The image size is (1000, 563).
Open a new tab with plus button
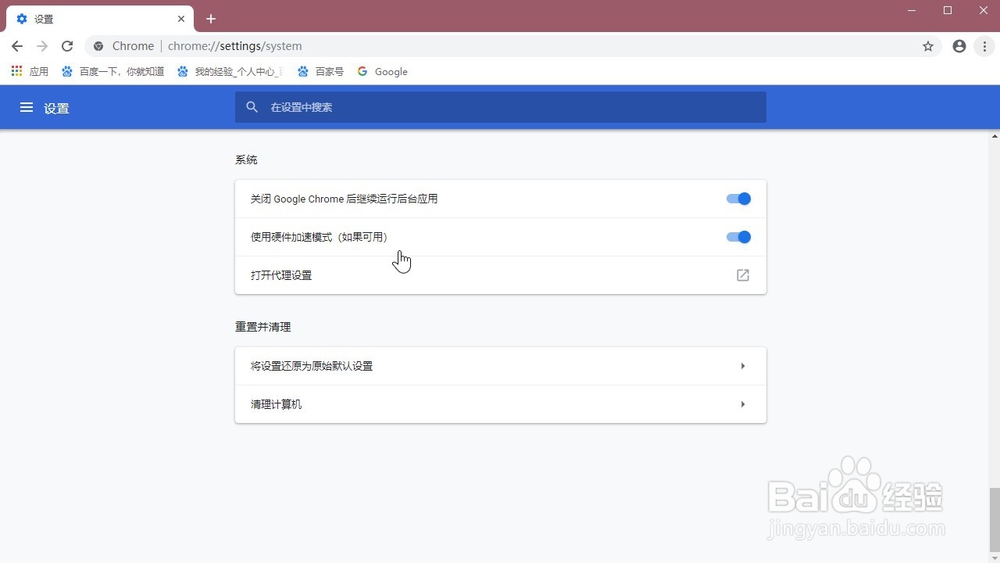(211, 19)
